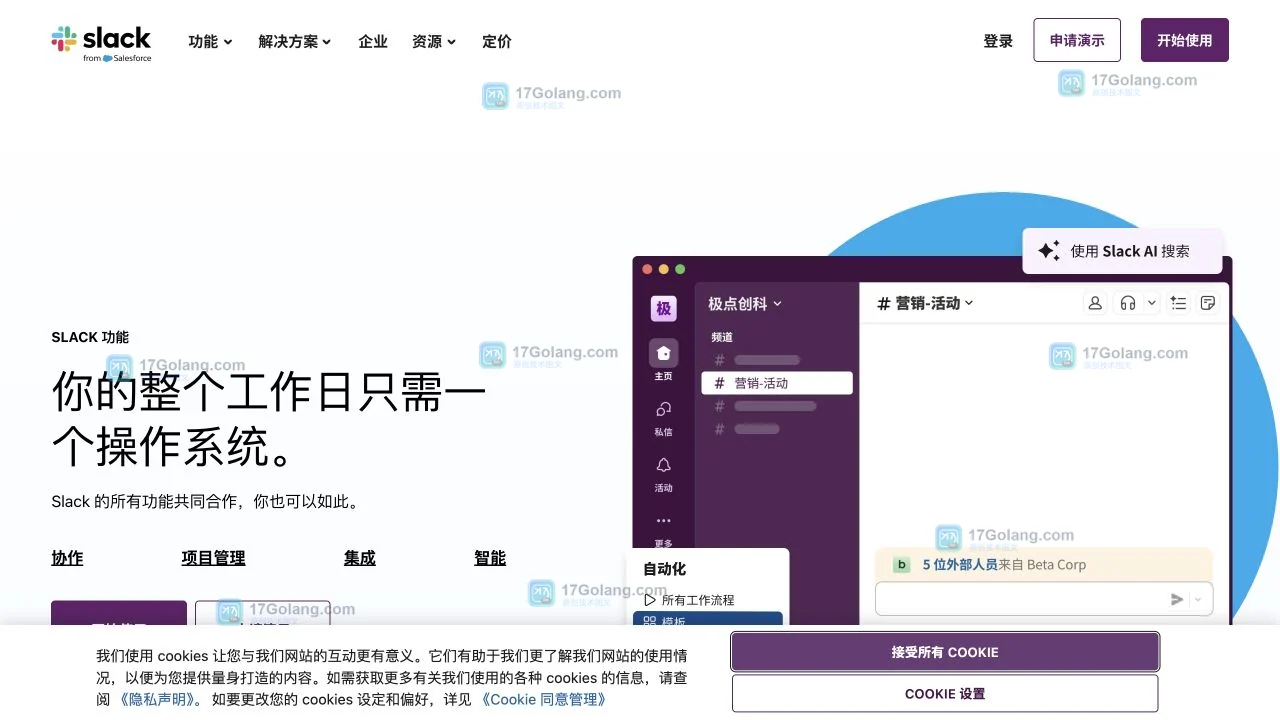This screenshot has height=720, width=1280.
Task: Open the 极点创科 workspace dropdown
Action: (745, 303)
